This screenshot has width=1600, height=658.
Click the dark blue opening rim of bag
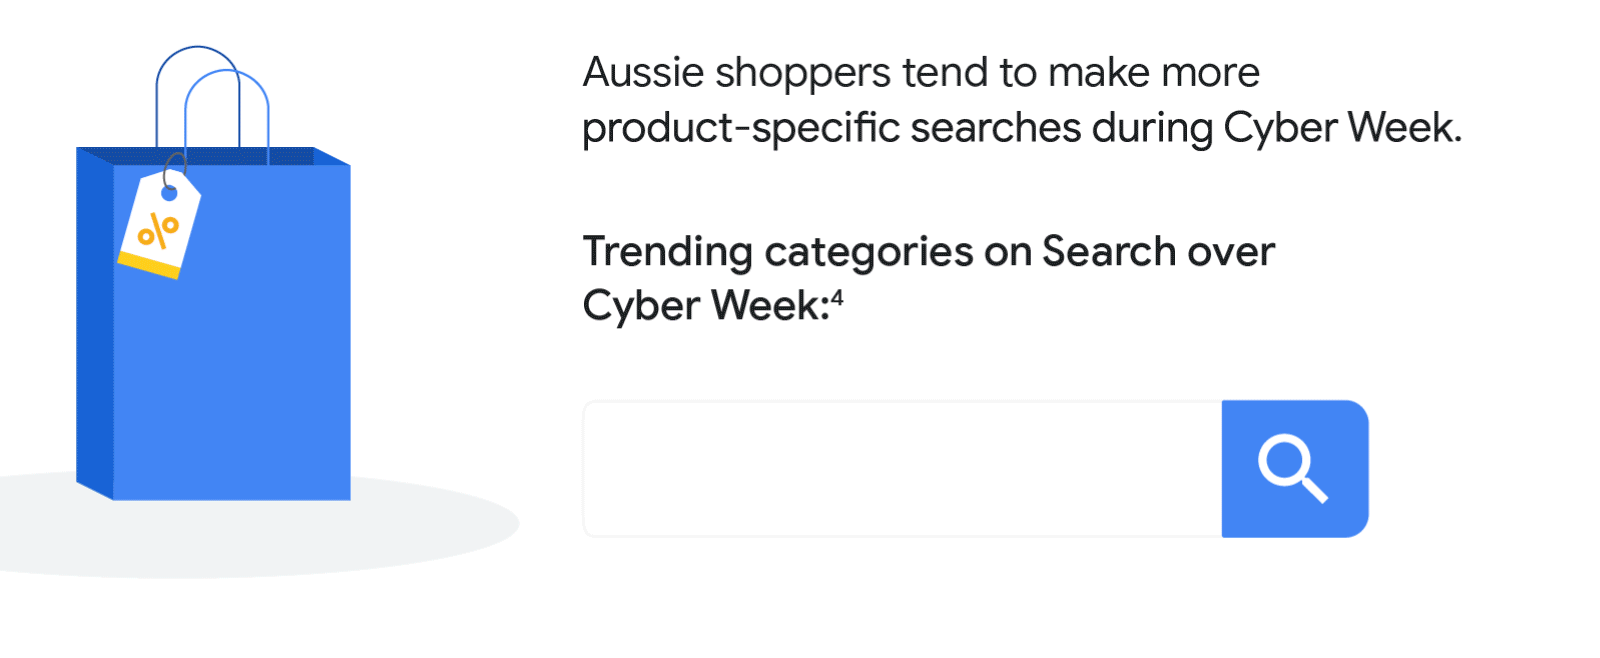(213, 156)
